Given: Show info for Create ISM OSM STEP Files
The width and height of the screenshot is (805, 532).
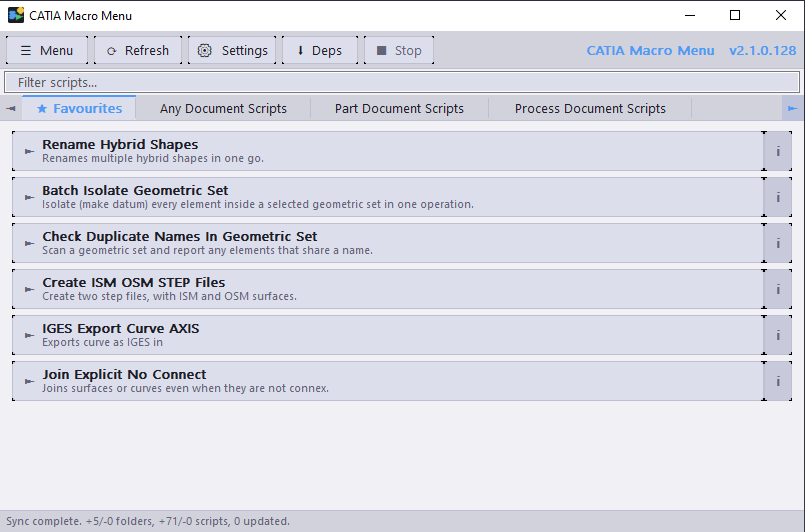Looking at the screenshot, I should click(x=778, y=289).
